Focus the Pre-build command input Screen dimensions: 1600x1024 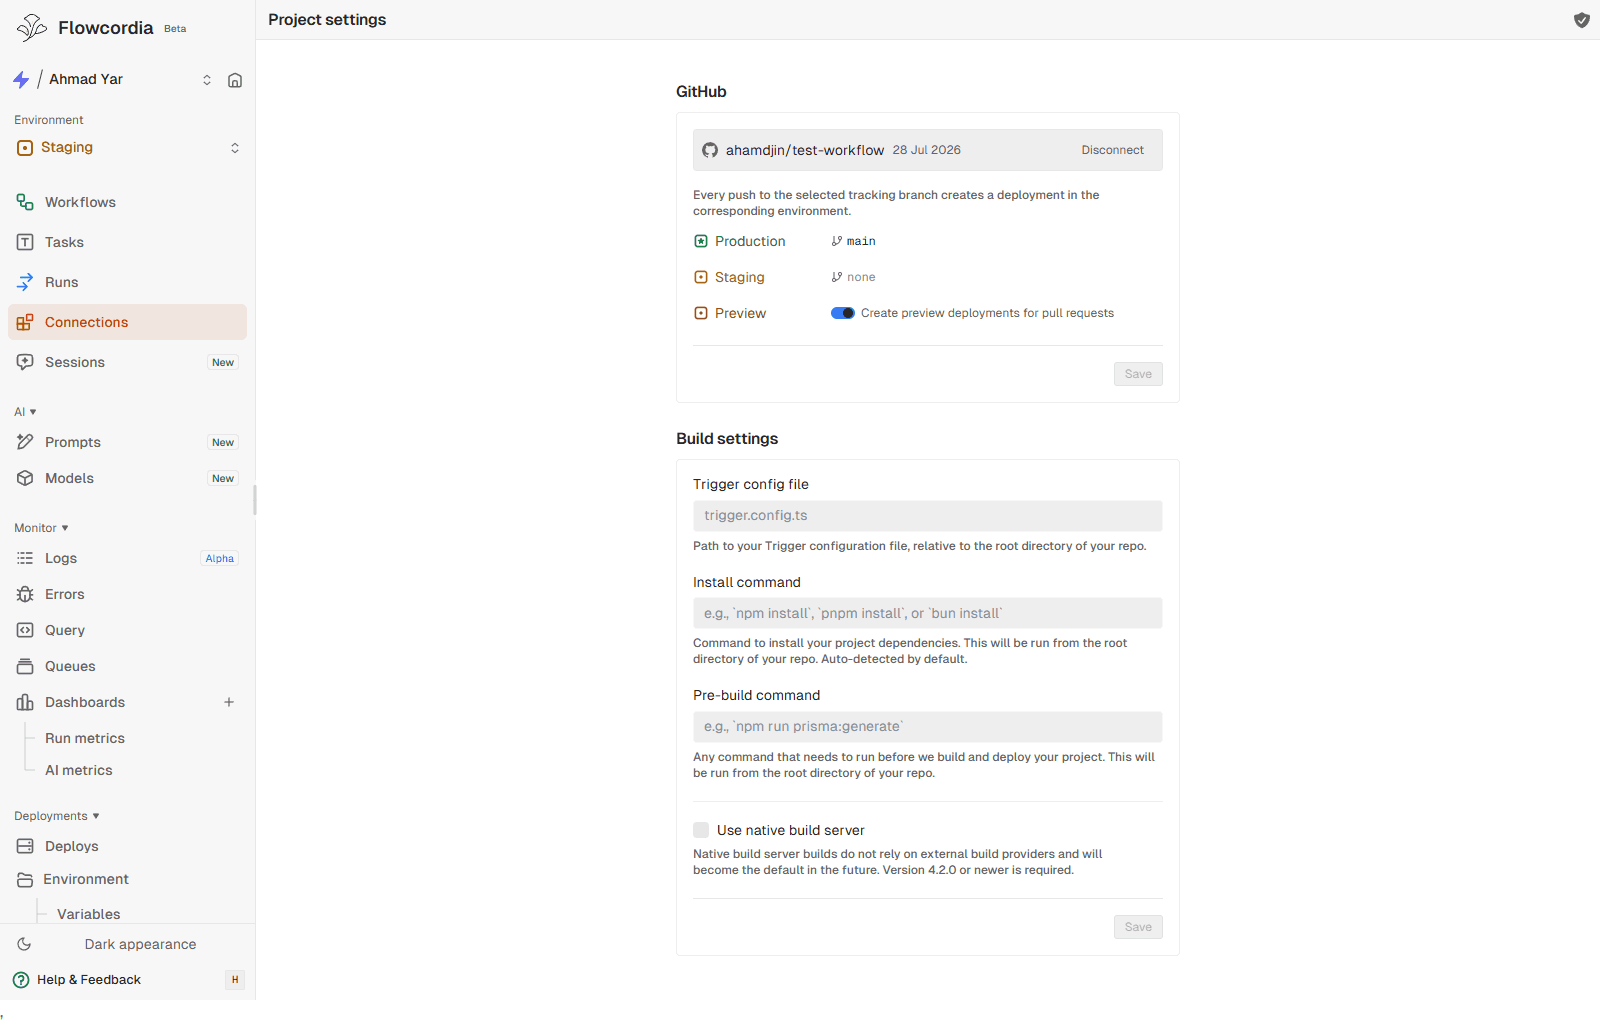pyautogui.click(x=928, y=727)
